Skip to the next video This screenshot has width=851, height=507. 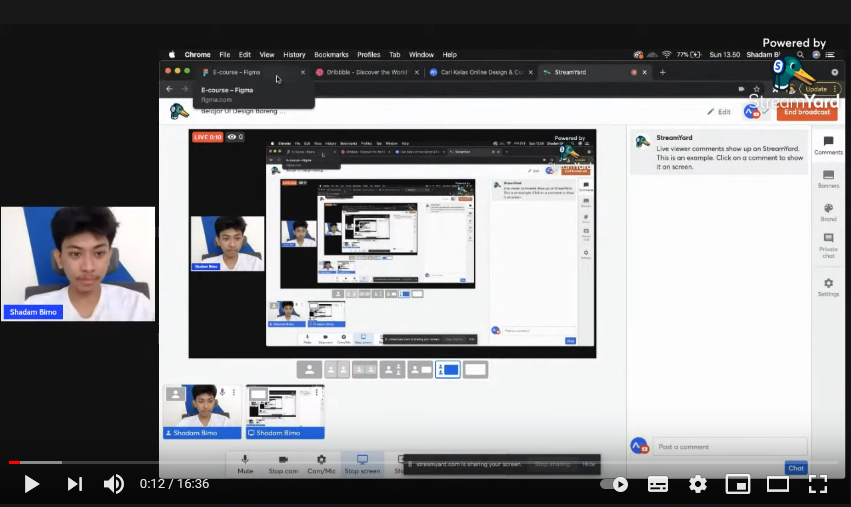point(74,484)
